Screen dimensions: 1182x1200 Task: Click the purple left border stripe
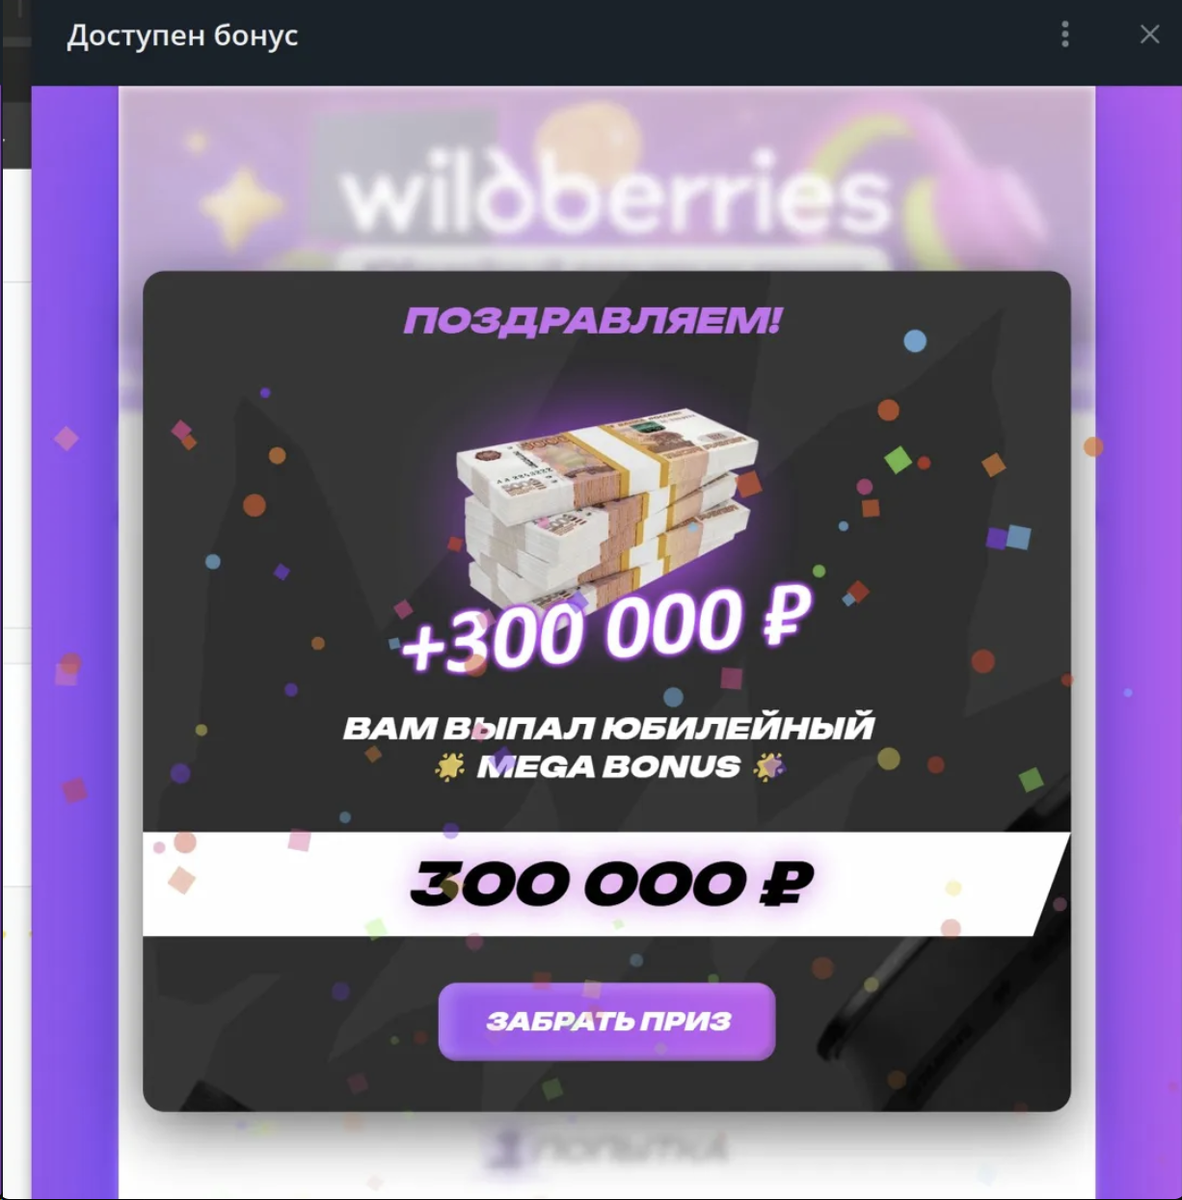coord(75,642)
